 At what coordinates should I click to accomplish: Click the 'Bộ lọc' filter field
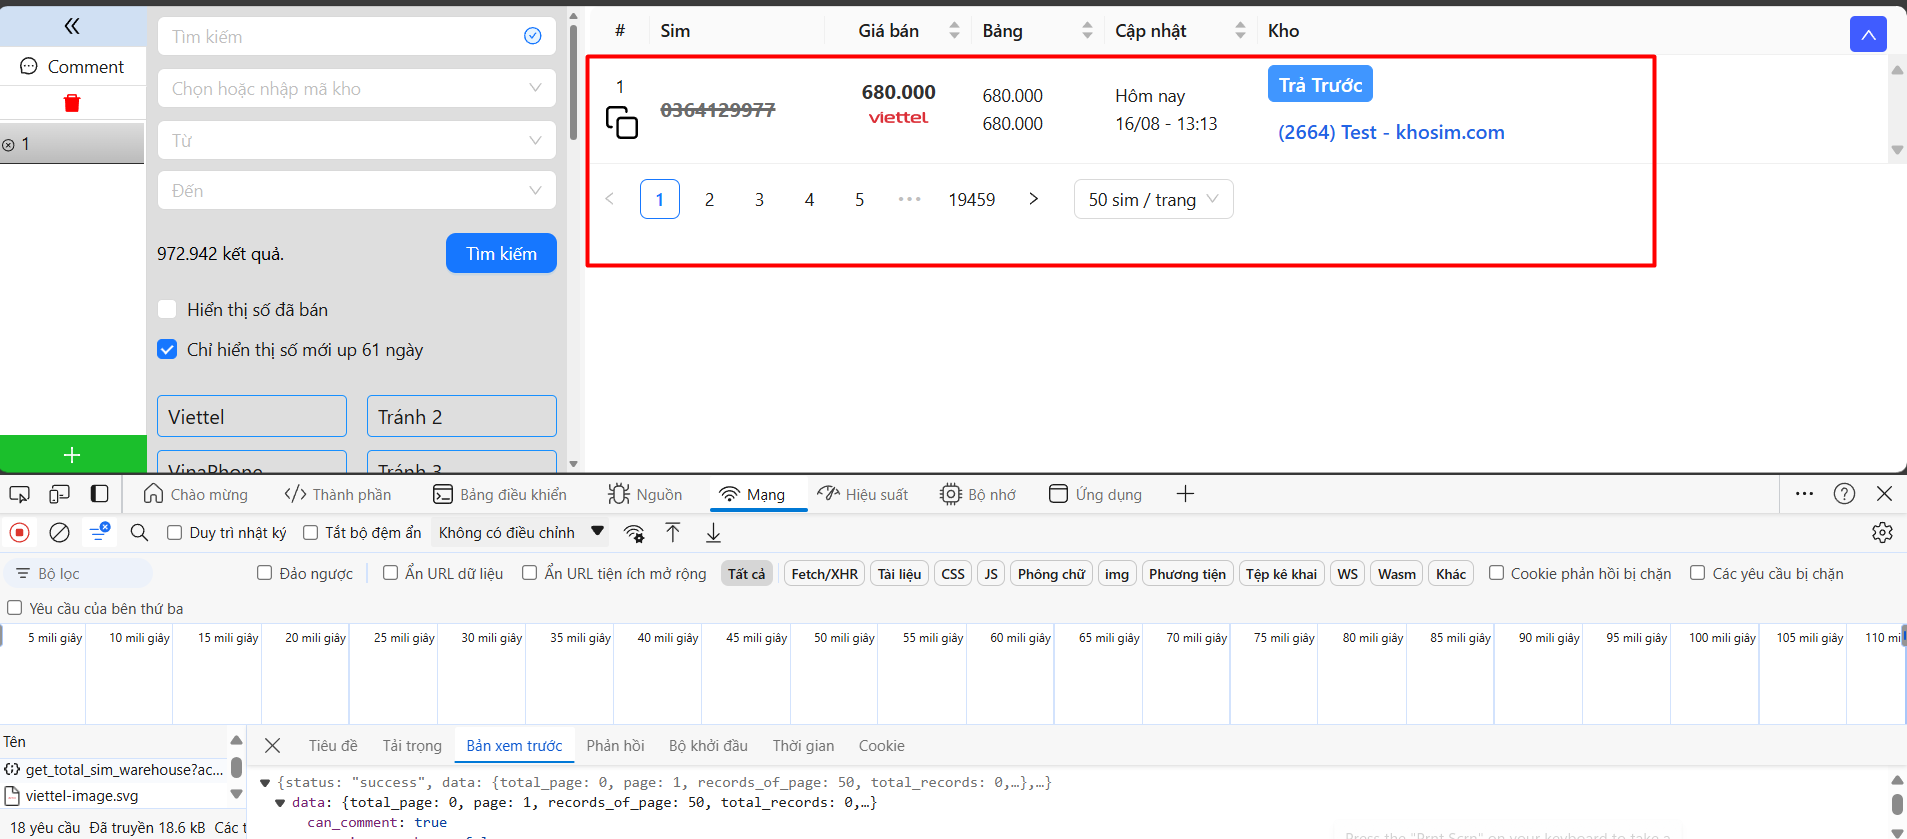[x=78, y=573]
